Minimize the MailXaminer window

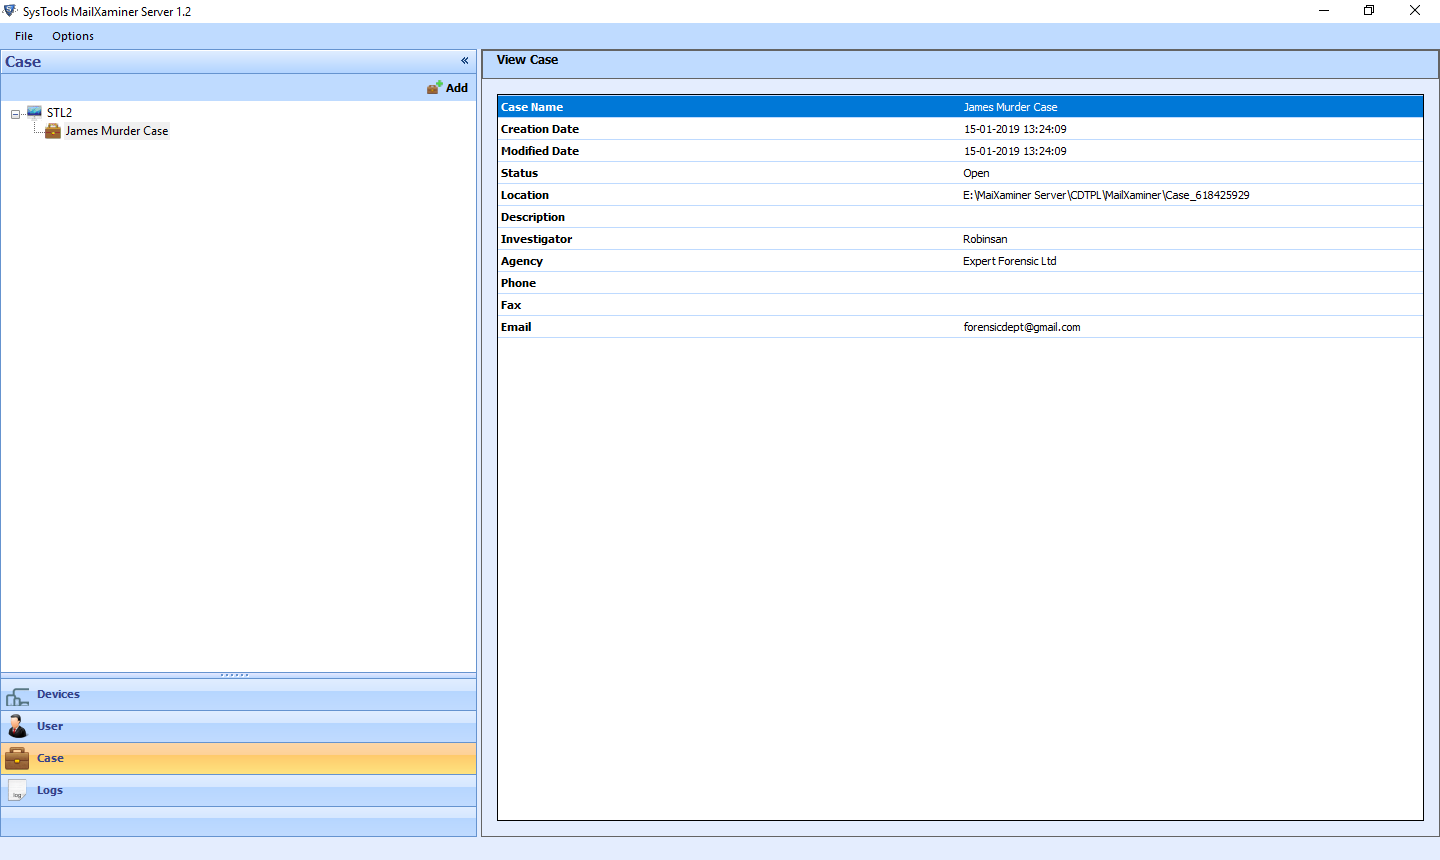(x=1324, y=11)
